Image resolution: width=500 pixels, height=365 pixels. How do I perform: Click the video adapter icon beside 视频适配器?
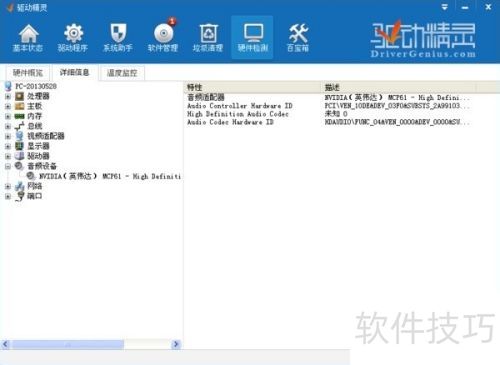pos(20,136)
